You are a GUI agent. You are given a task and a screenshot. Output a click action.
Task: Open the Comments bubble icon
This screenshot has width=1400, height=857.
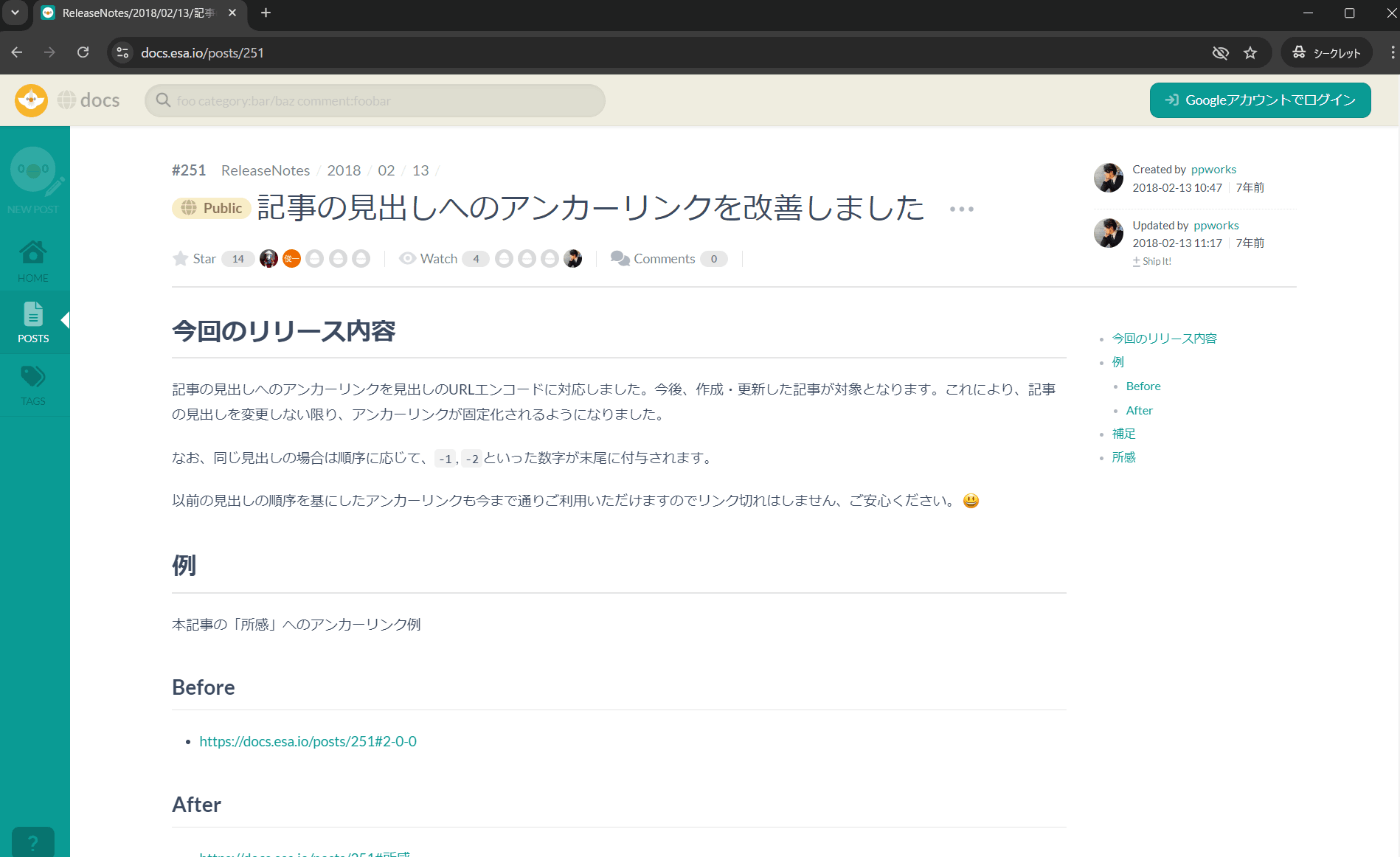(620, 259)
